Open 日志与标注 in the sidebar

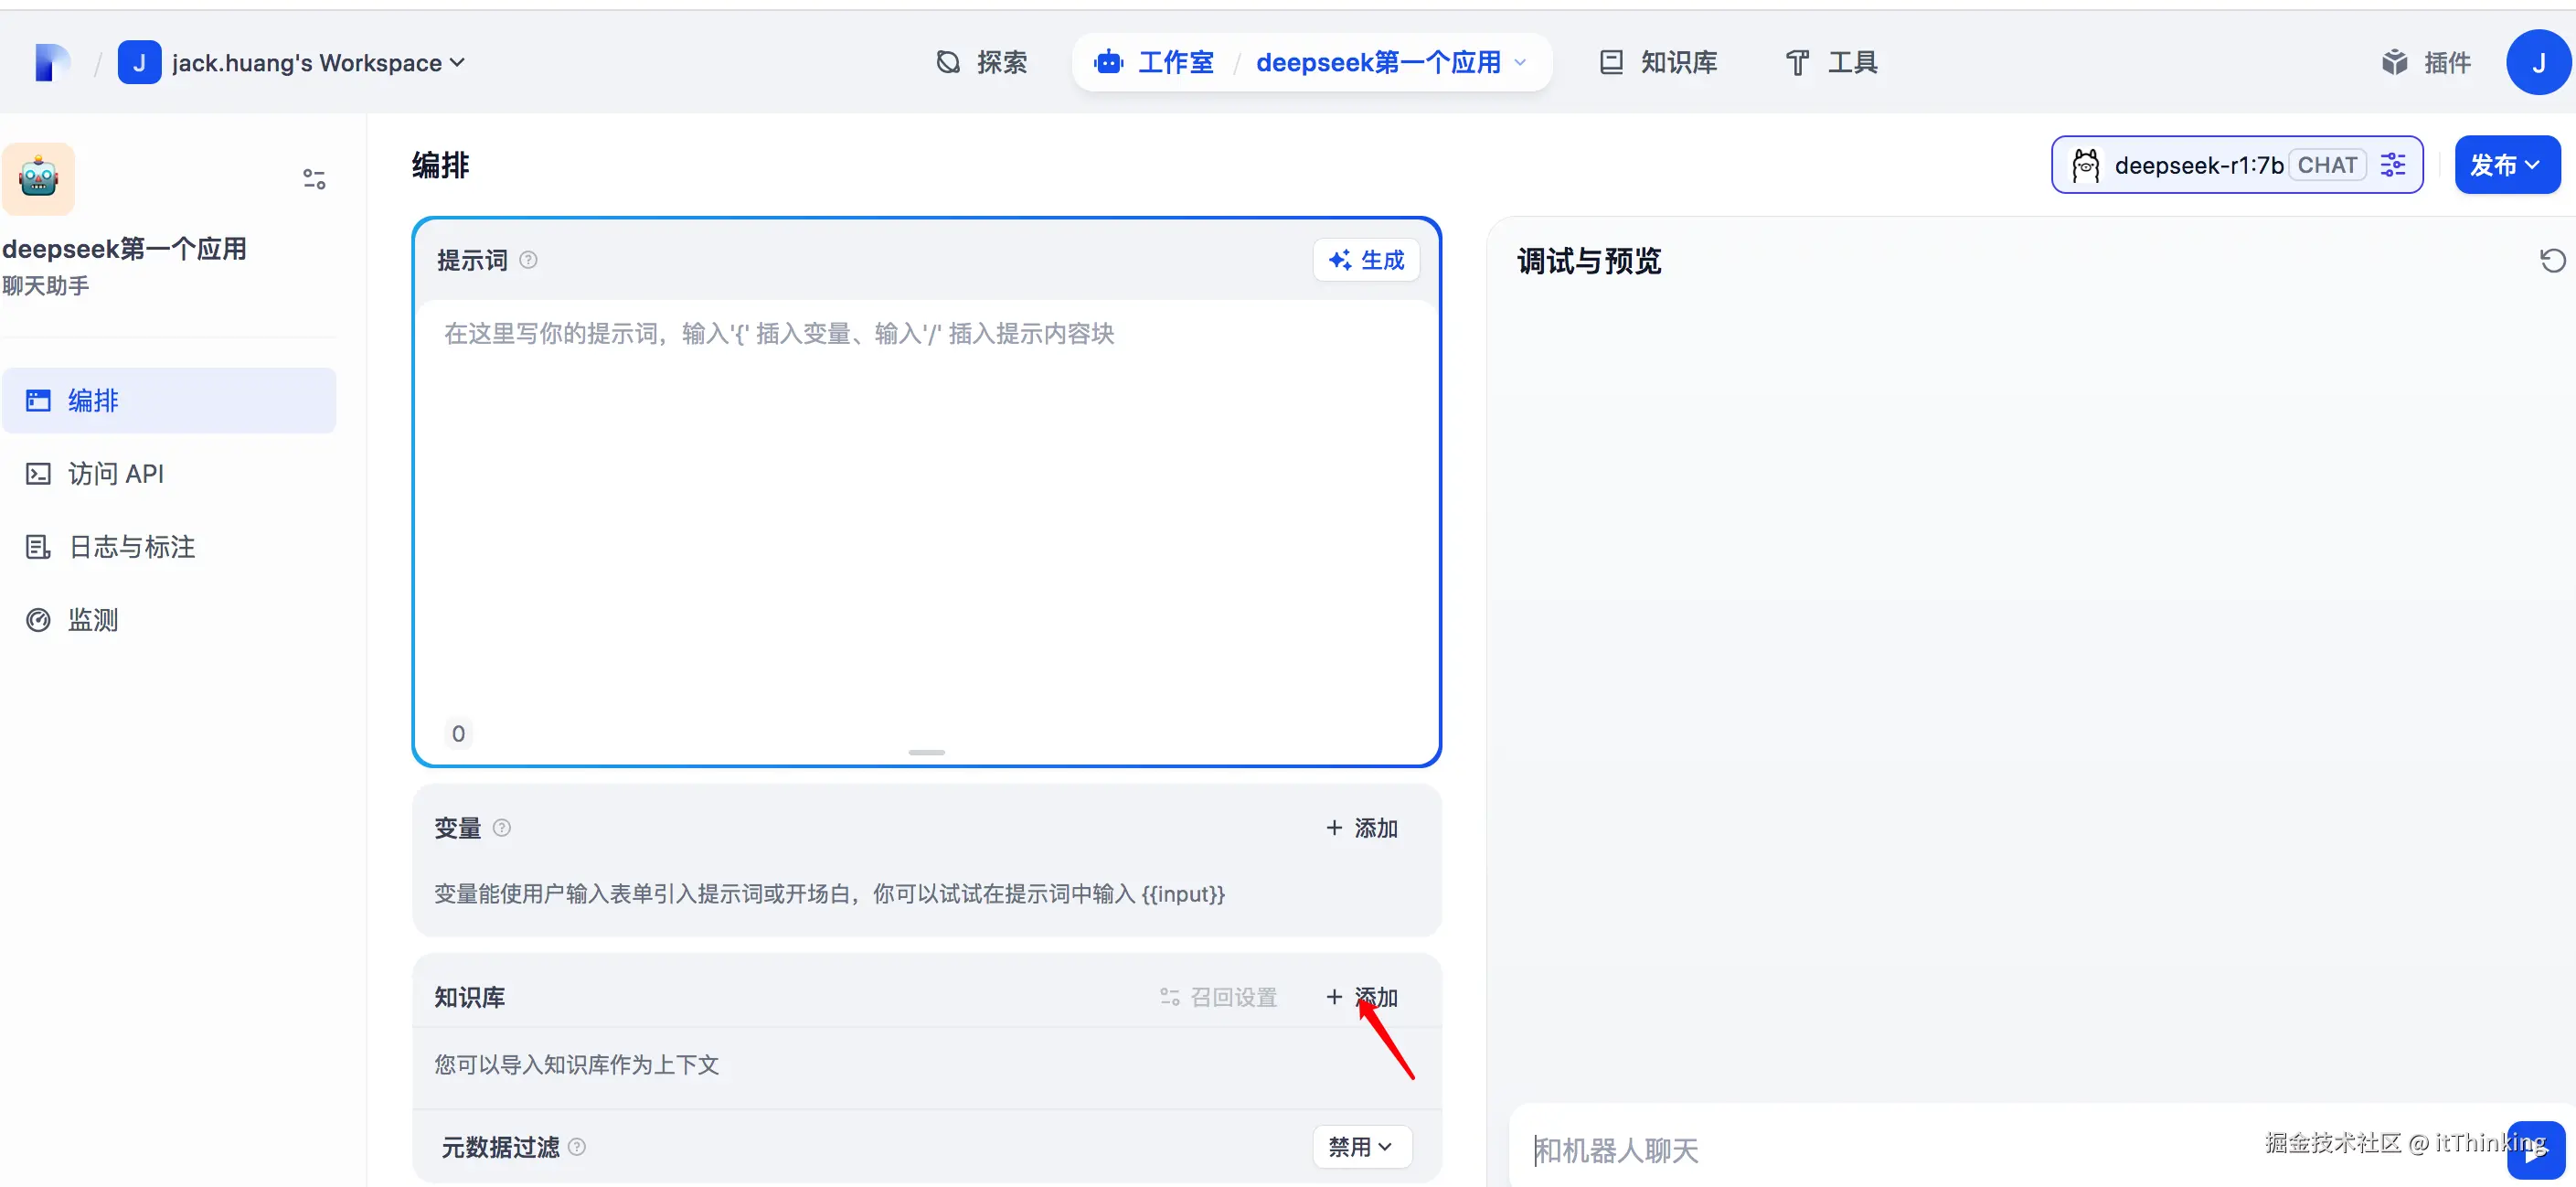[x=131, y=547]
